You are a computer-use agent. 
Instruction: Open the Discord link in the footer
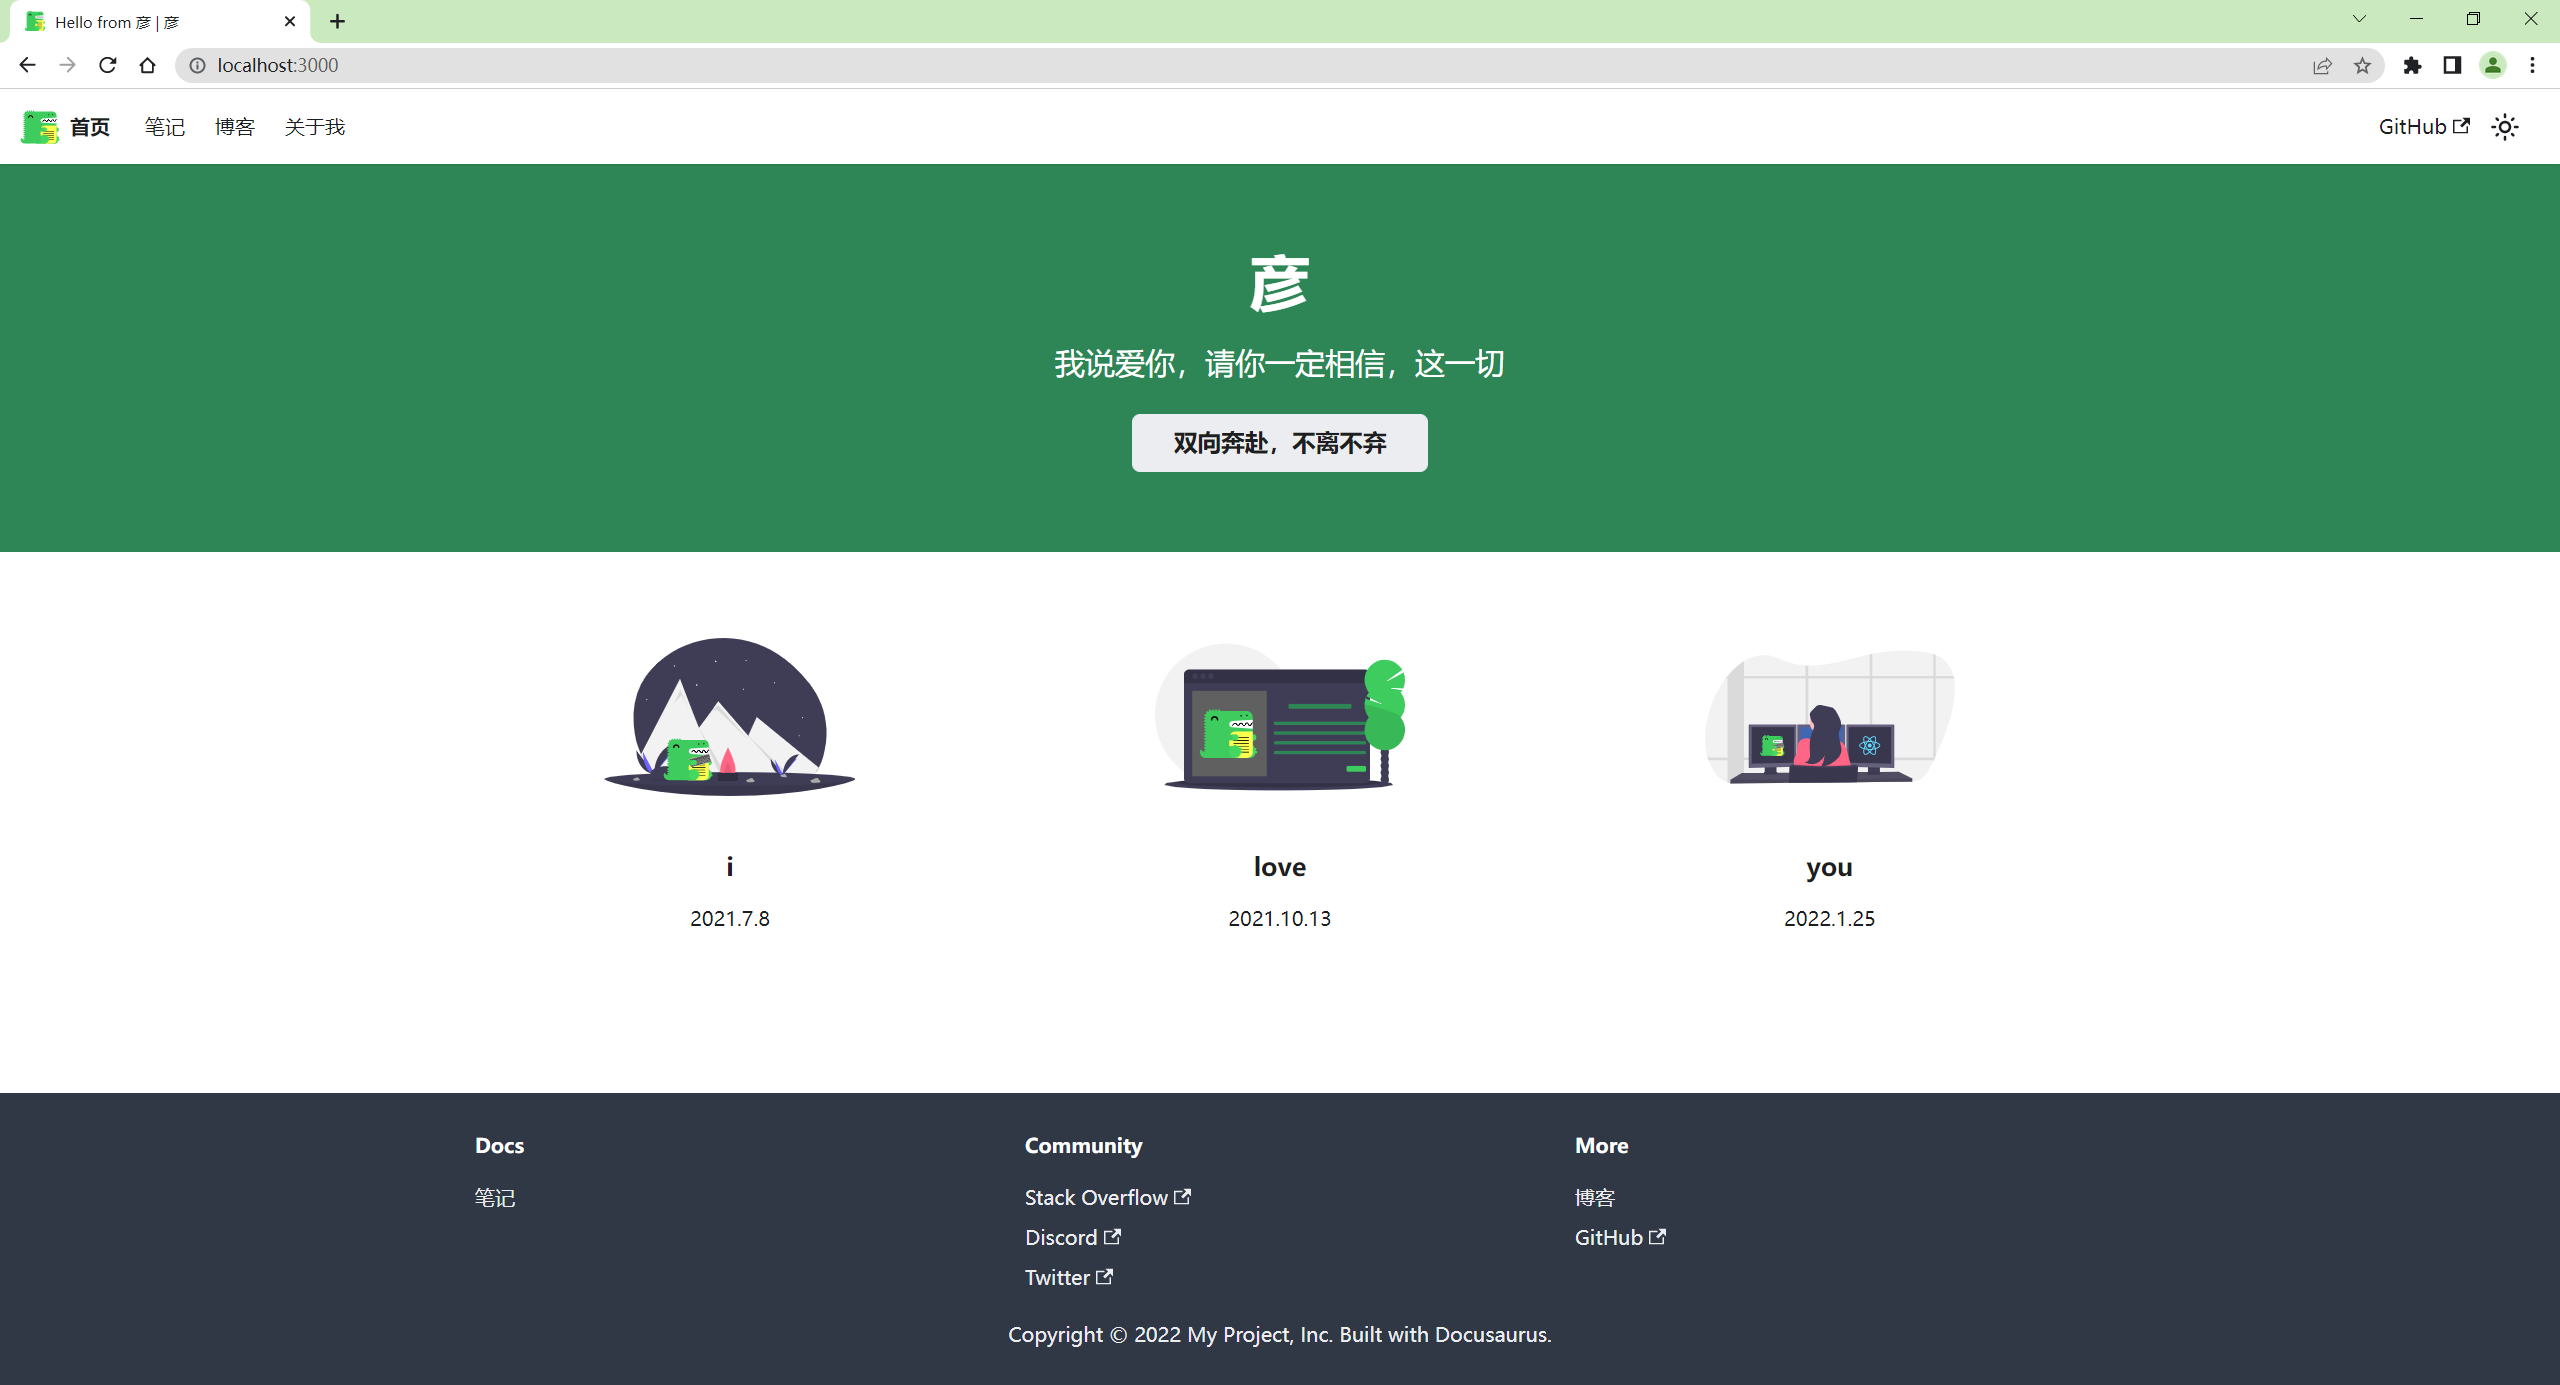(x=1063, y=1237)
